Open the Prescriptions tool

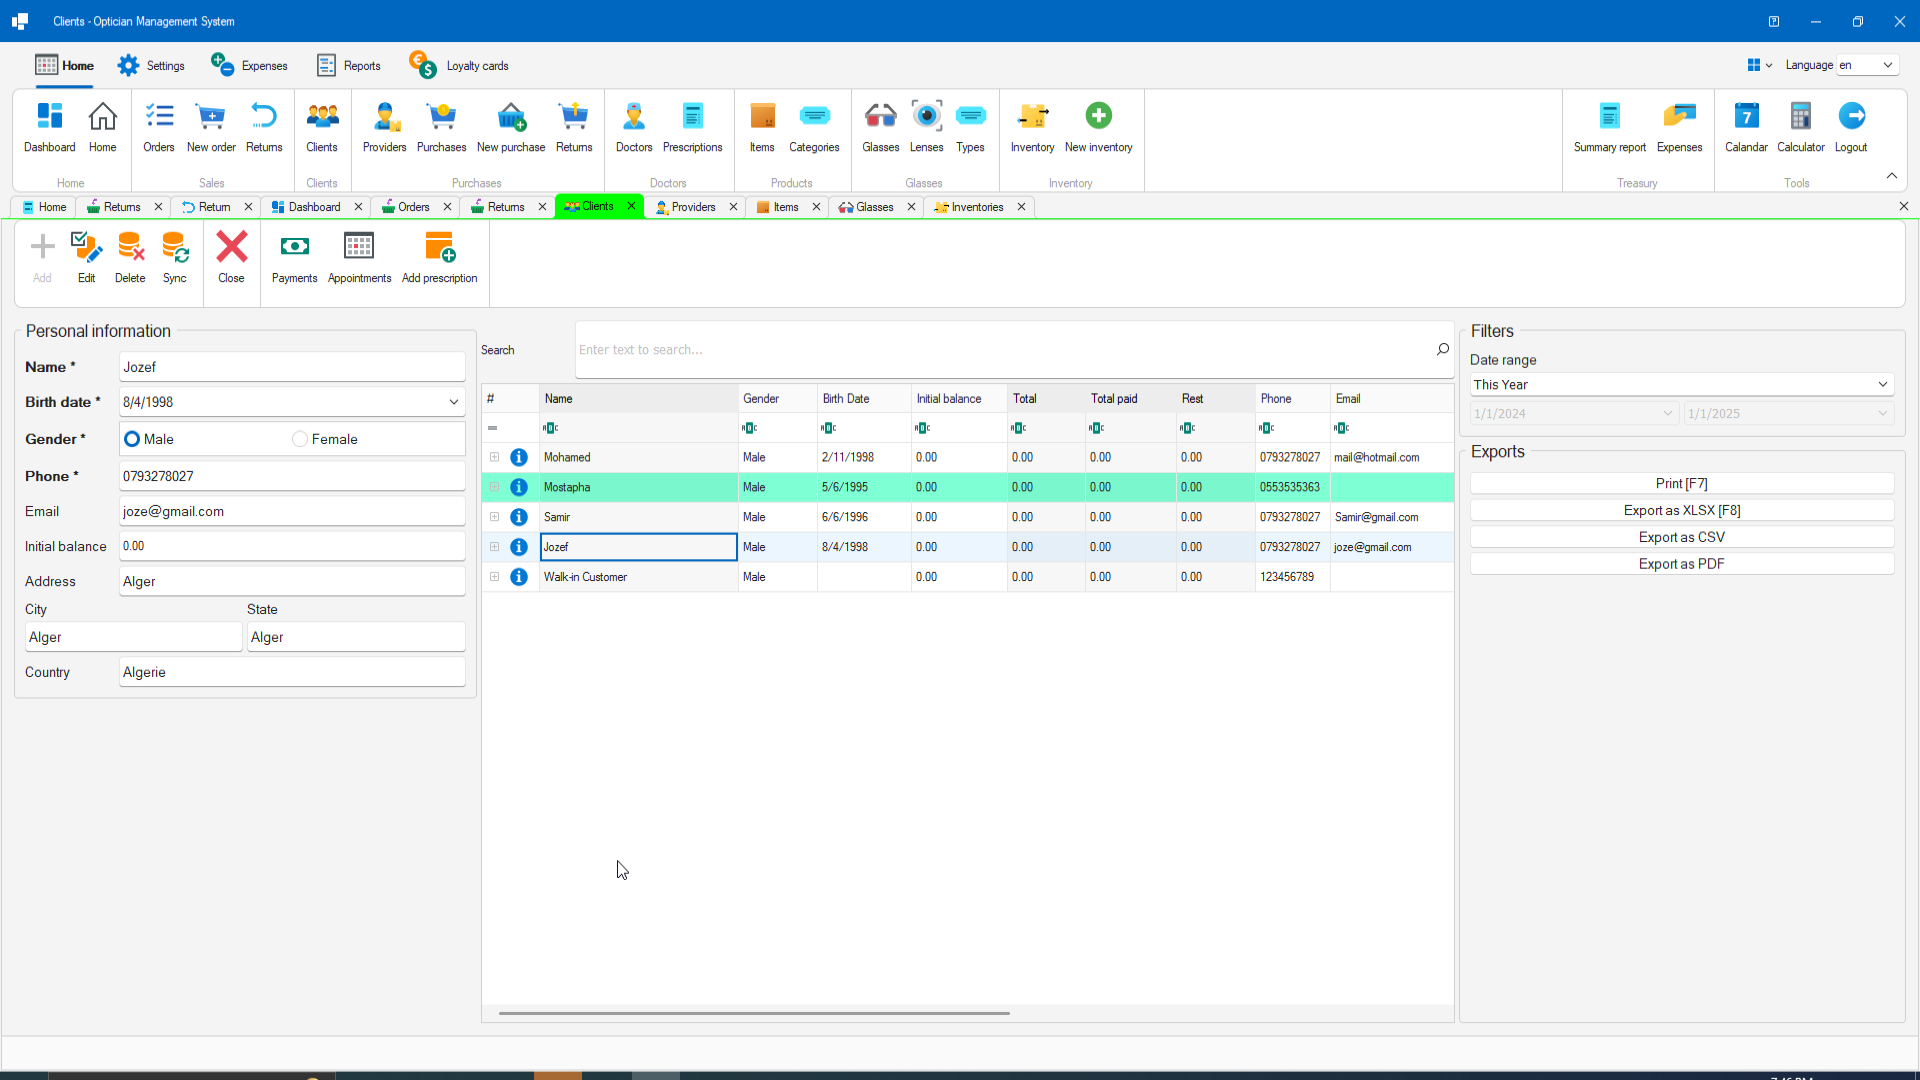pos(693,128)
